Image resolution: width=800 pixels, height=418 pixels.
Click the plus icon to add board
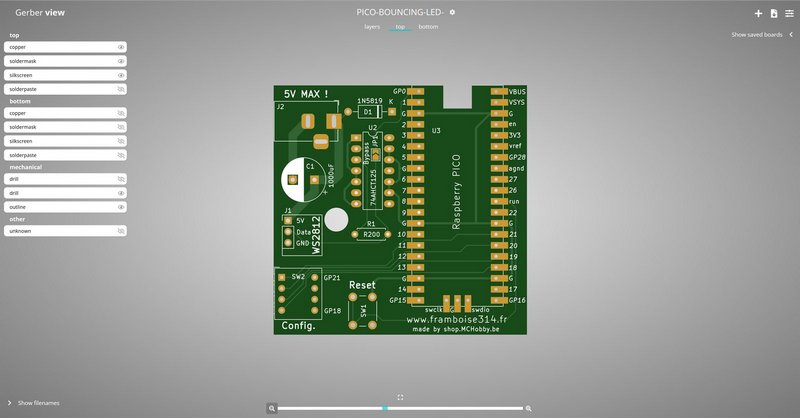[758, 14]
